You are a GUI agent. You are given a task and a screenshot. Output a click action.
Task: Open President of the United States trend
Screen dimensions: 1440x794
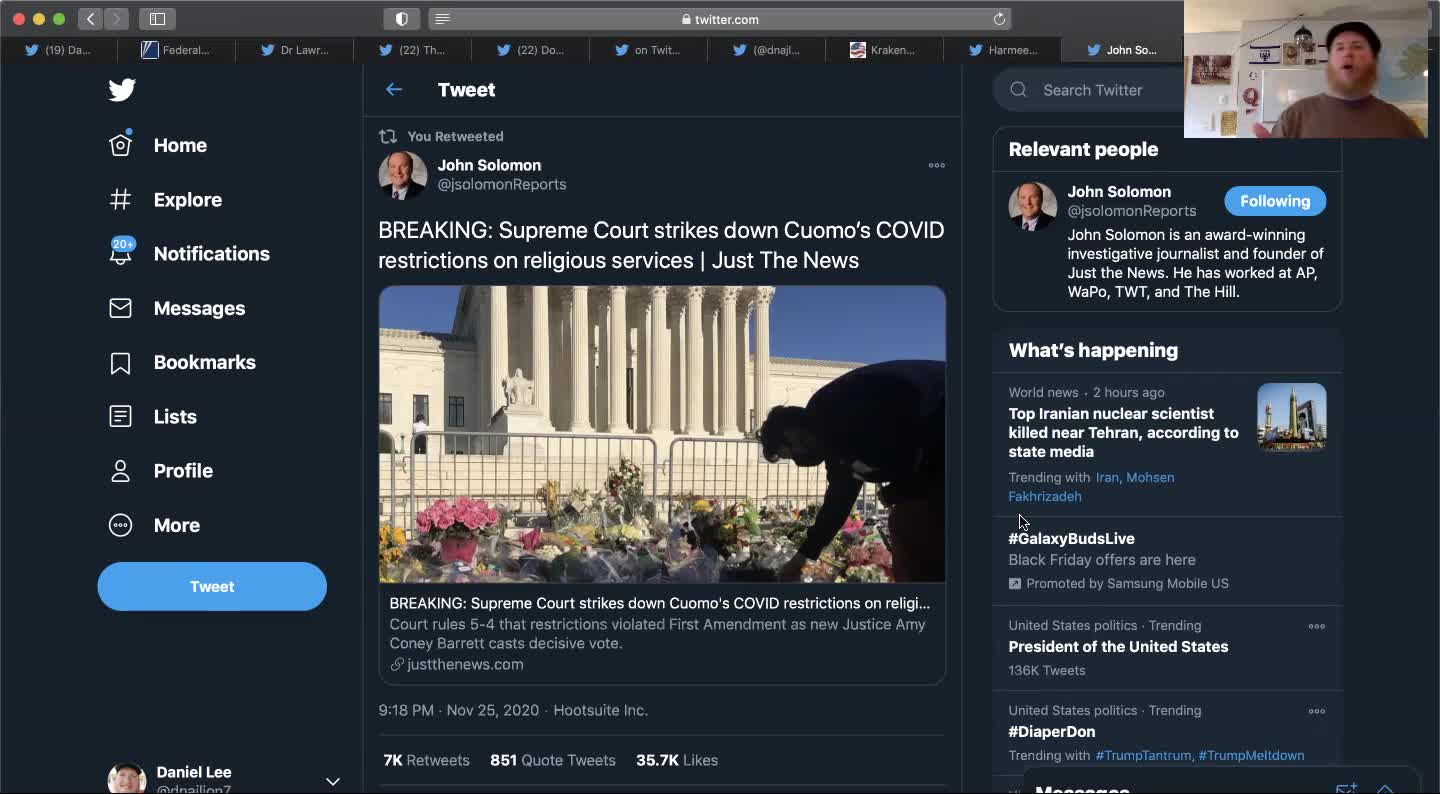pos(1118,647)
